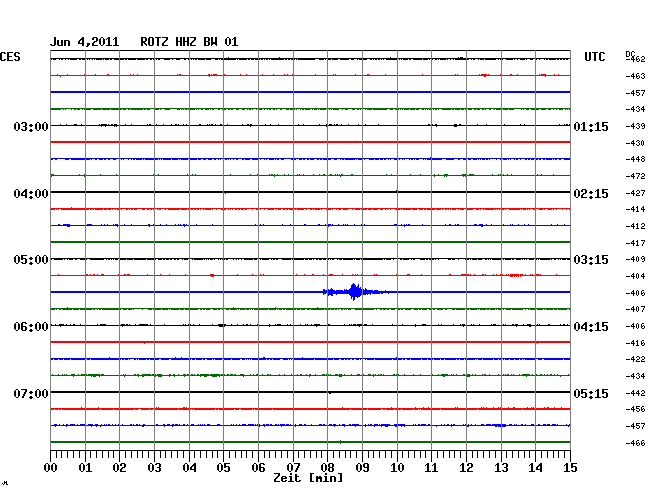Select the "05:00" local time label
The width and height of the screenshot is (650, 494).
tap(31, 260)
